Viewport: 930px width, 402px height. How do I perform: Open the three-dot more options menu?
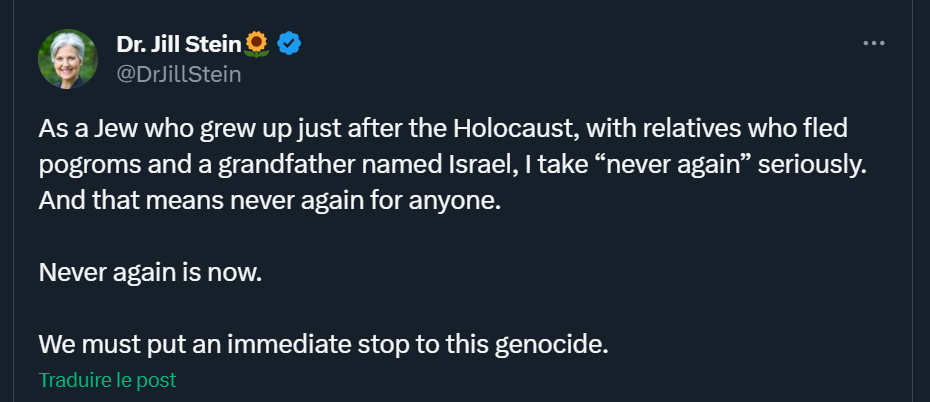point(874,44)
